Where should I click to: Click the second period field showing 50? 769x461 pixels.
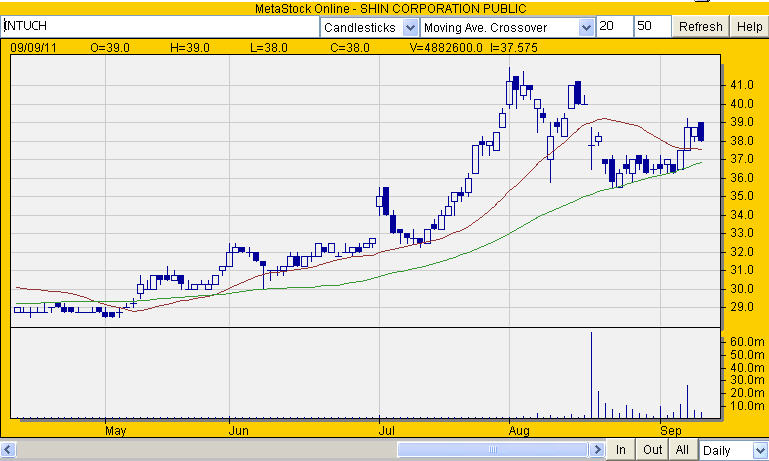(x=652, y=26)
